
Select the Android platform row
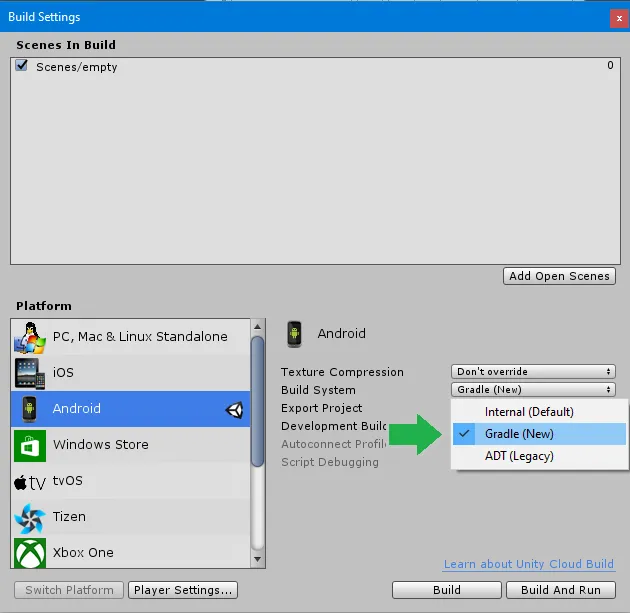[x=131, y=409]
